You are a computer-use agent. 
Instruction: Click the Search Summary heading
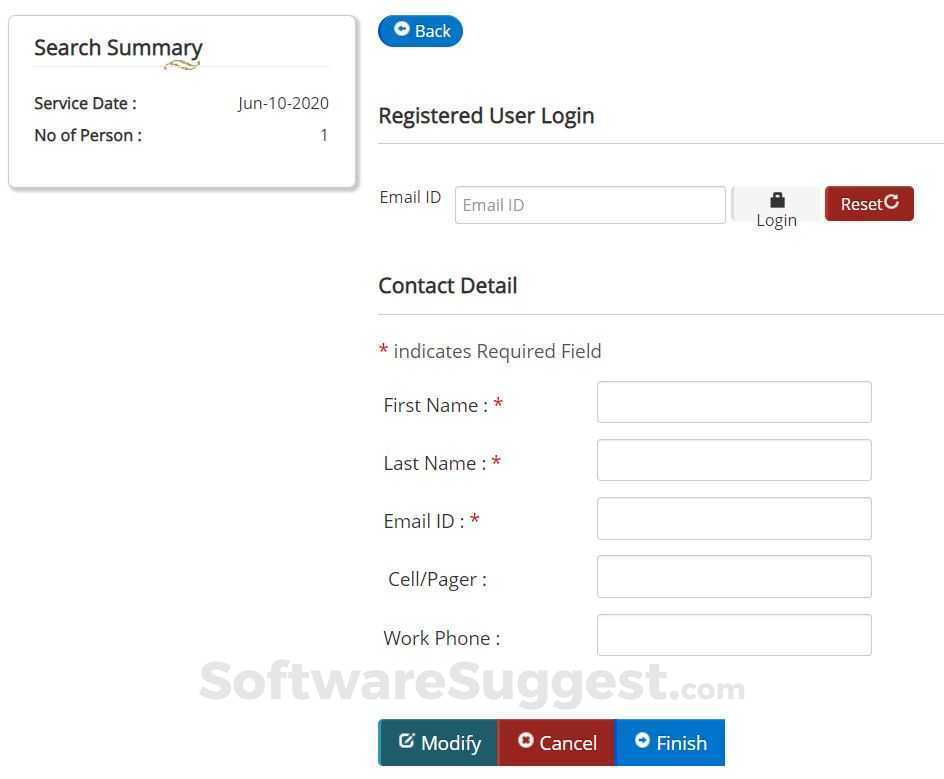point(118,48)
